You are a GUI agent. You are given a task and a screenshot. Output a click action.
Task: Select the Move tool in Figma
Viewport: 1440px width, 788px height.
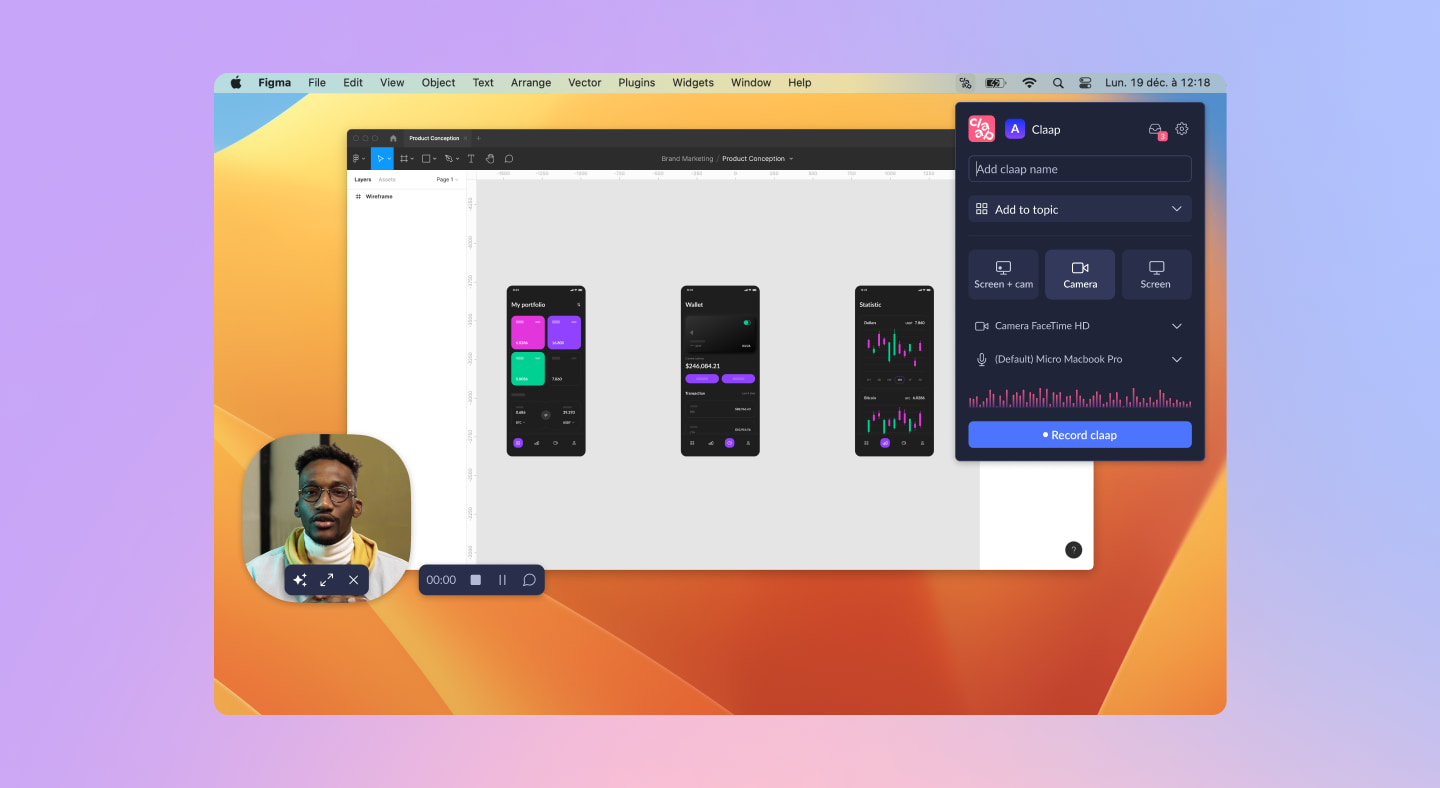(380, 158)
